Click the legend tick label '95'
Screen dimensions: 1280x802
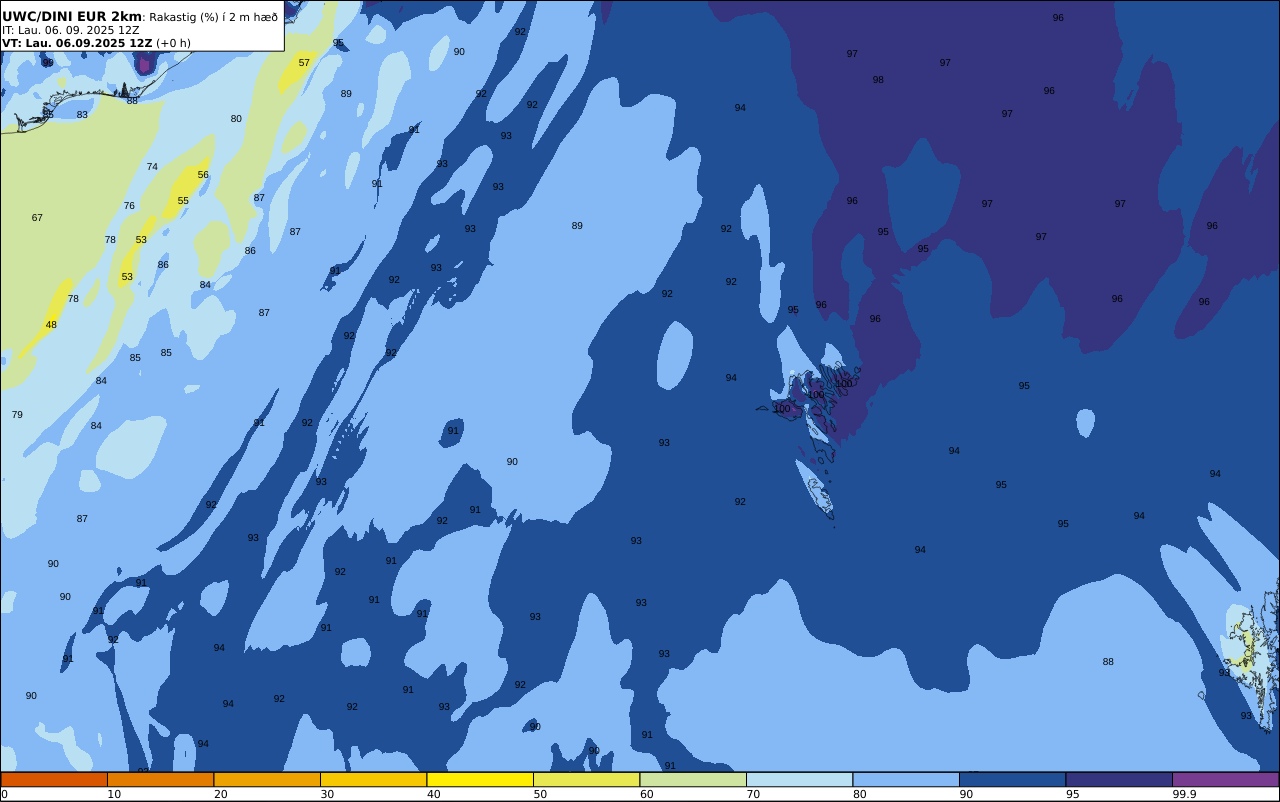coord(1072,794)
